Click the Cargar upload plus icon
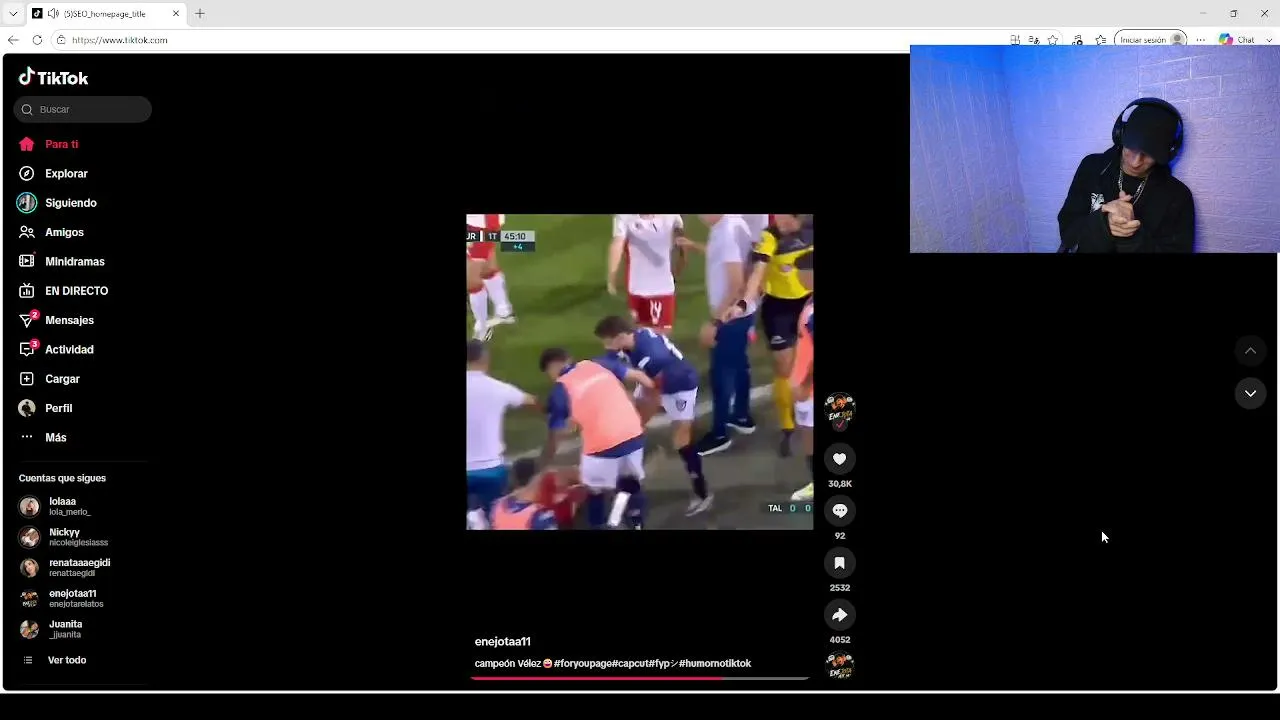Viewport: 1280px width, 720px height. pyautogui.click(x=27, y=379)
